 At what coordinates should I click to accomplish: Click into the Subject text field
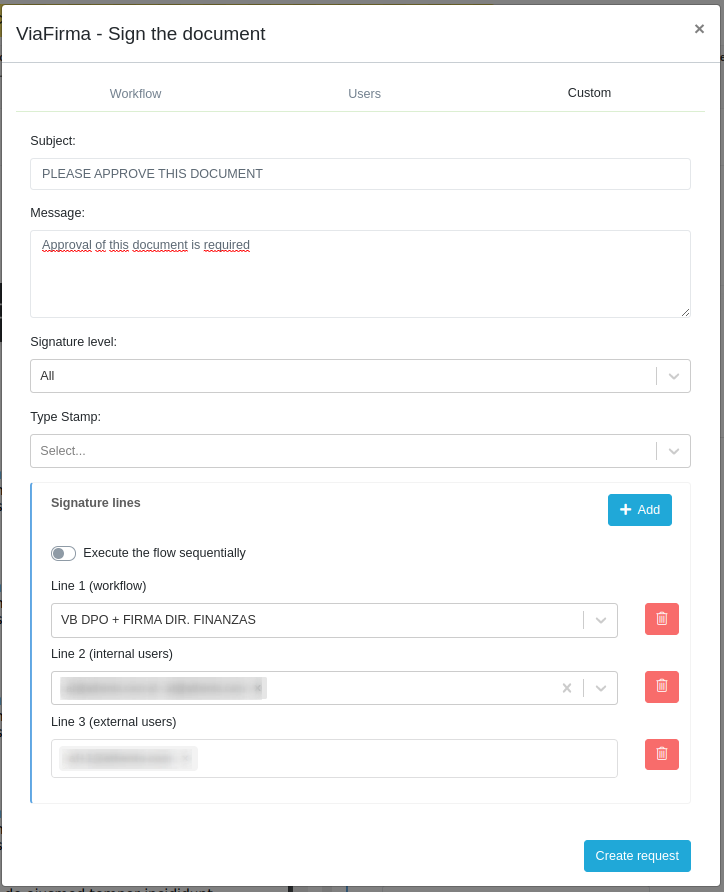360,174
